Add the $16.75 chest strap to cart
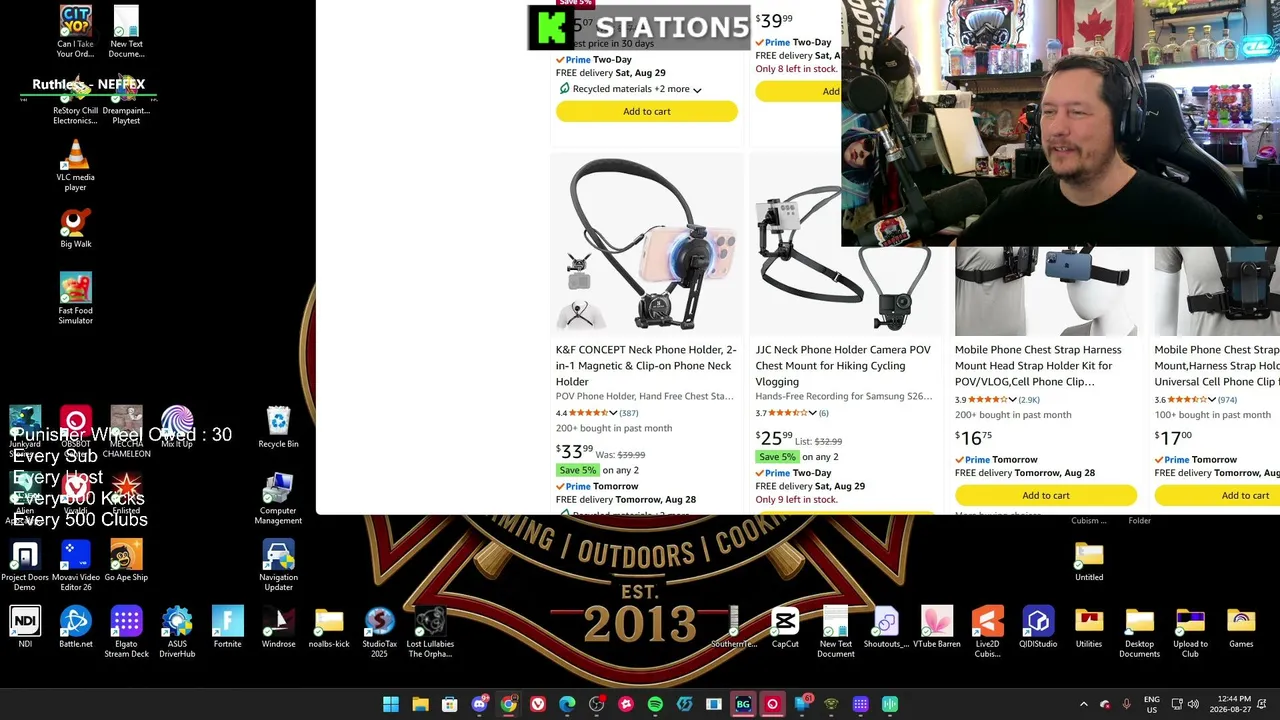 click(x=1046, y=495)
